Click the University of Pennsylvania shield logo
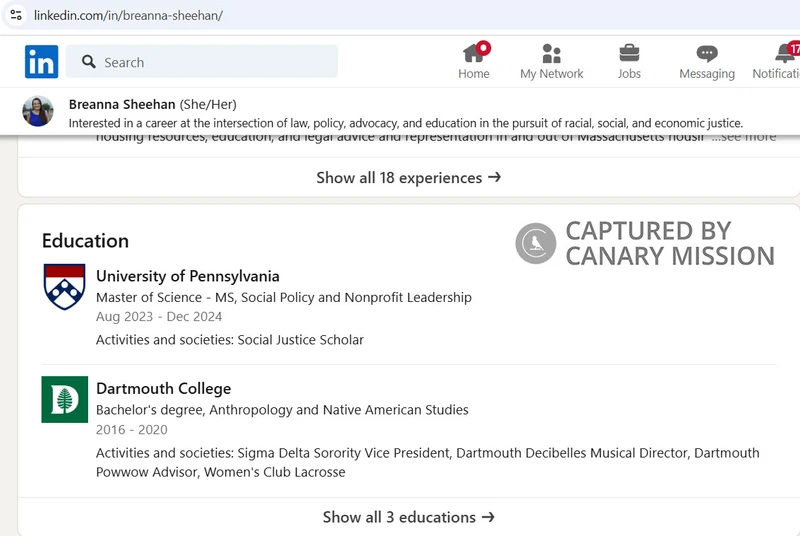This screenshot has height=536, width=800. point(64,287)
